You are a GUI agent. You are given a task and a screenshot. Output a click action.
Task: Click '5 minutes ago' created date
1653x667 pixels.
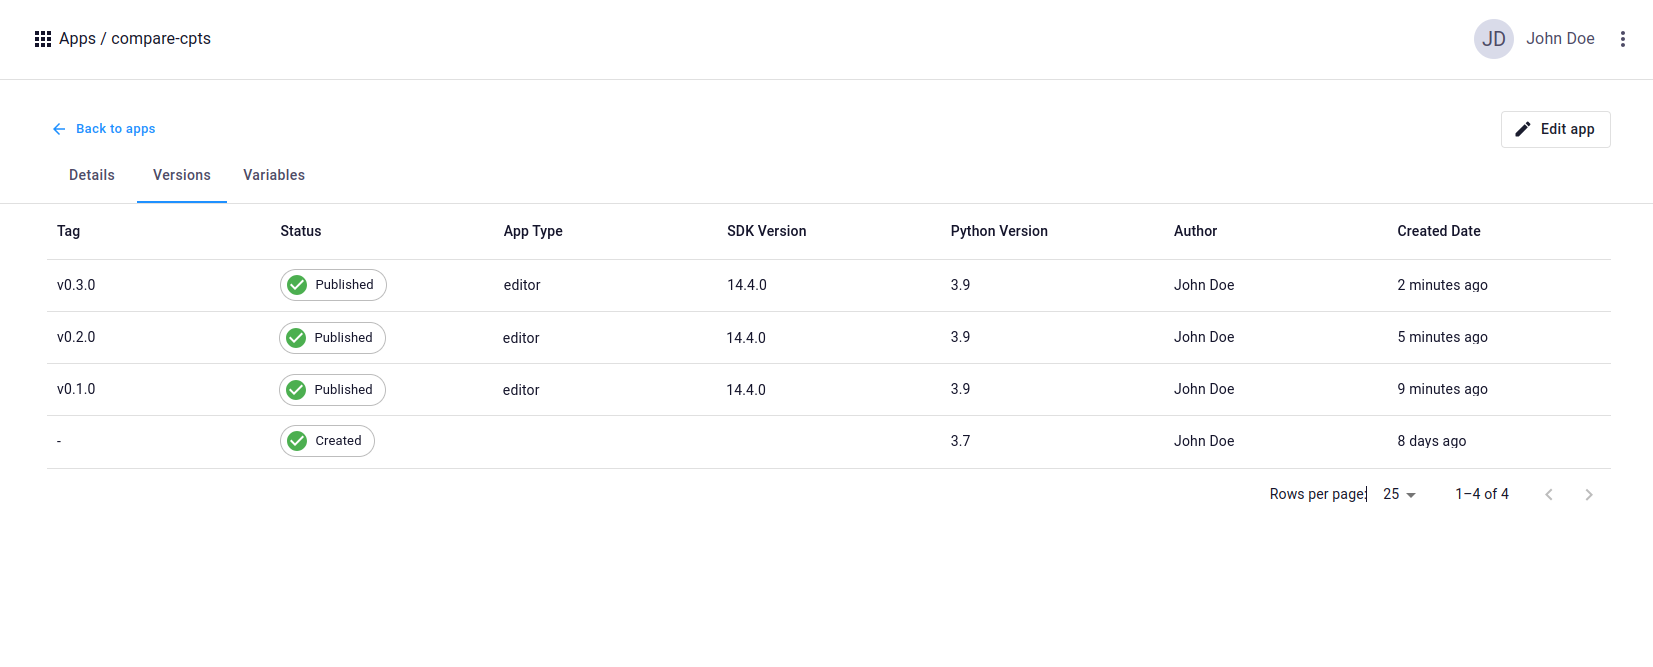point(1442,337)
